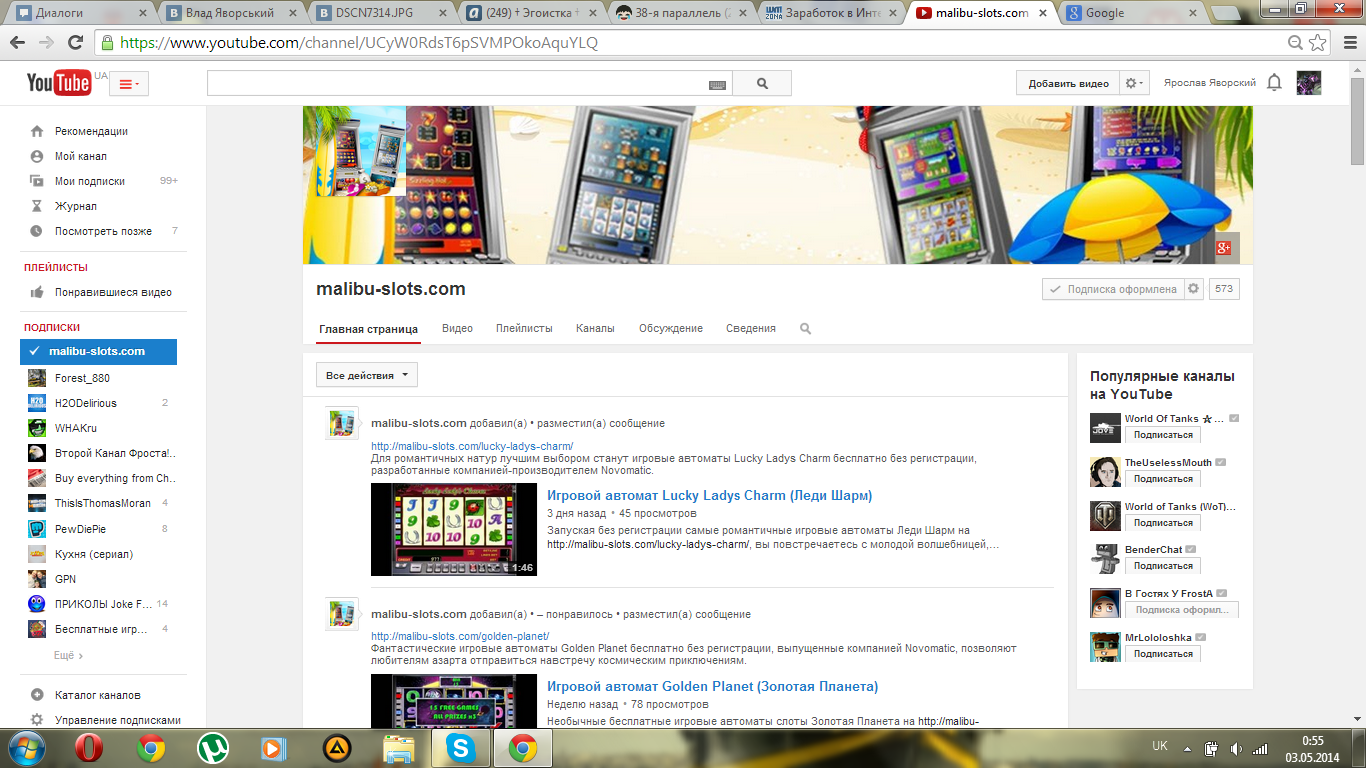Select malibu-slots.com subscription in sidebar

pyautogui.click(x=98, y=351)
